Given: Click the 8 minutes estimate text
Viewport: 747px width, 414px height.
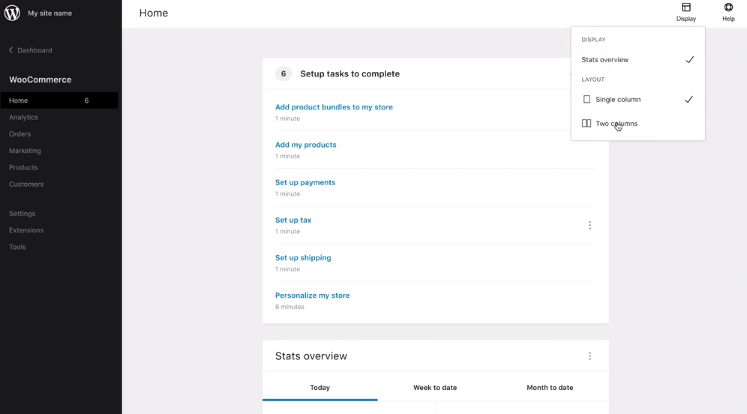Looking at the screenshot, I should click(289, 307).
